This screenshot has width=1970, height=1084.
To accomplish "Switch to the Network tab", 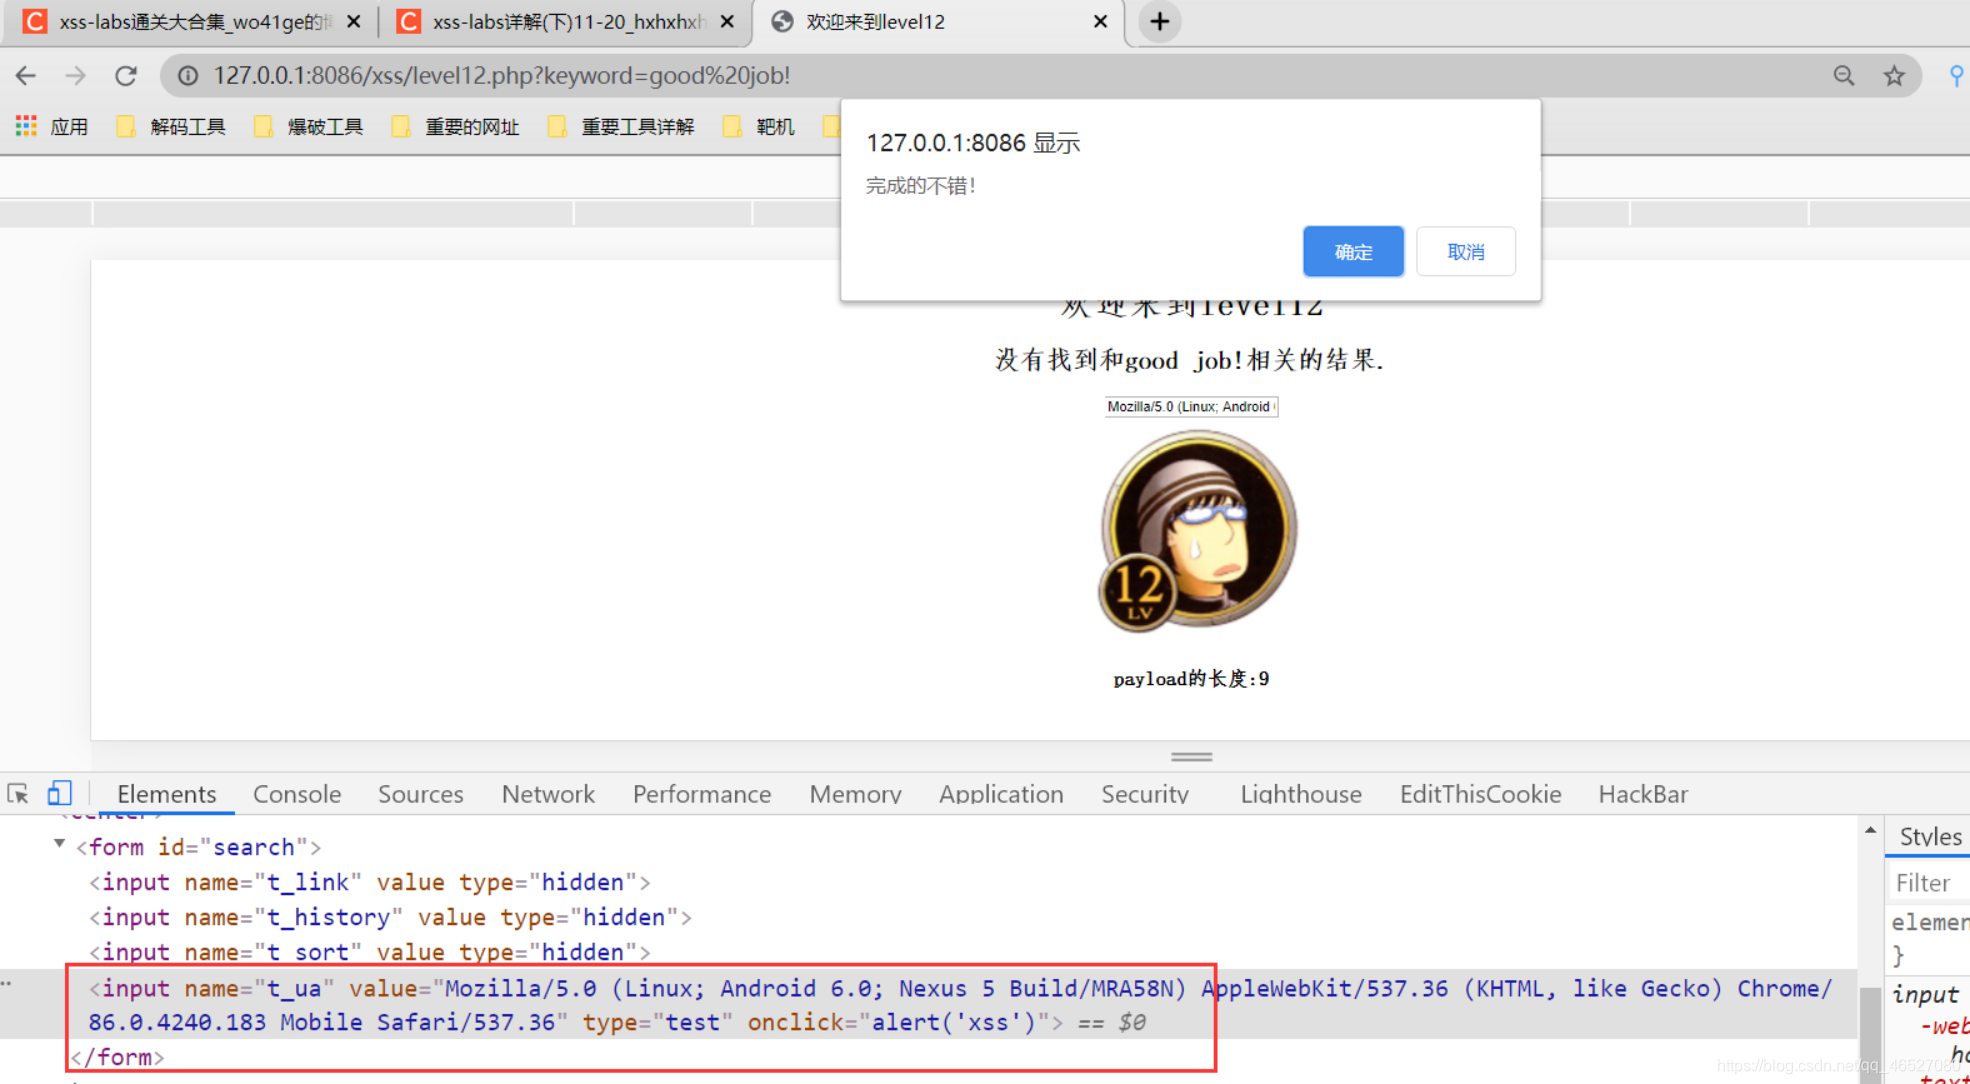I will [x=548, y=794].
